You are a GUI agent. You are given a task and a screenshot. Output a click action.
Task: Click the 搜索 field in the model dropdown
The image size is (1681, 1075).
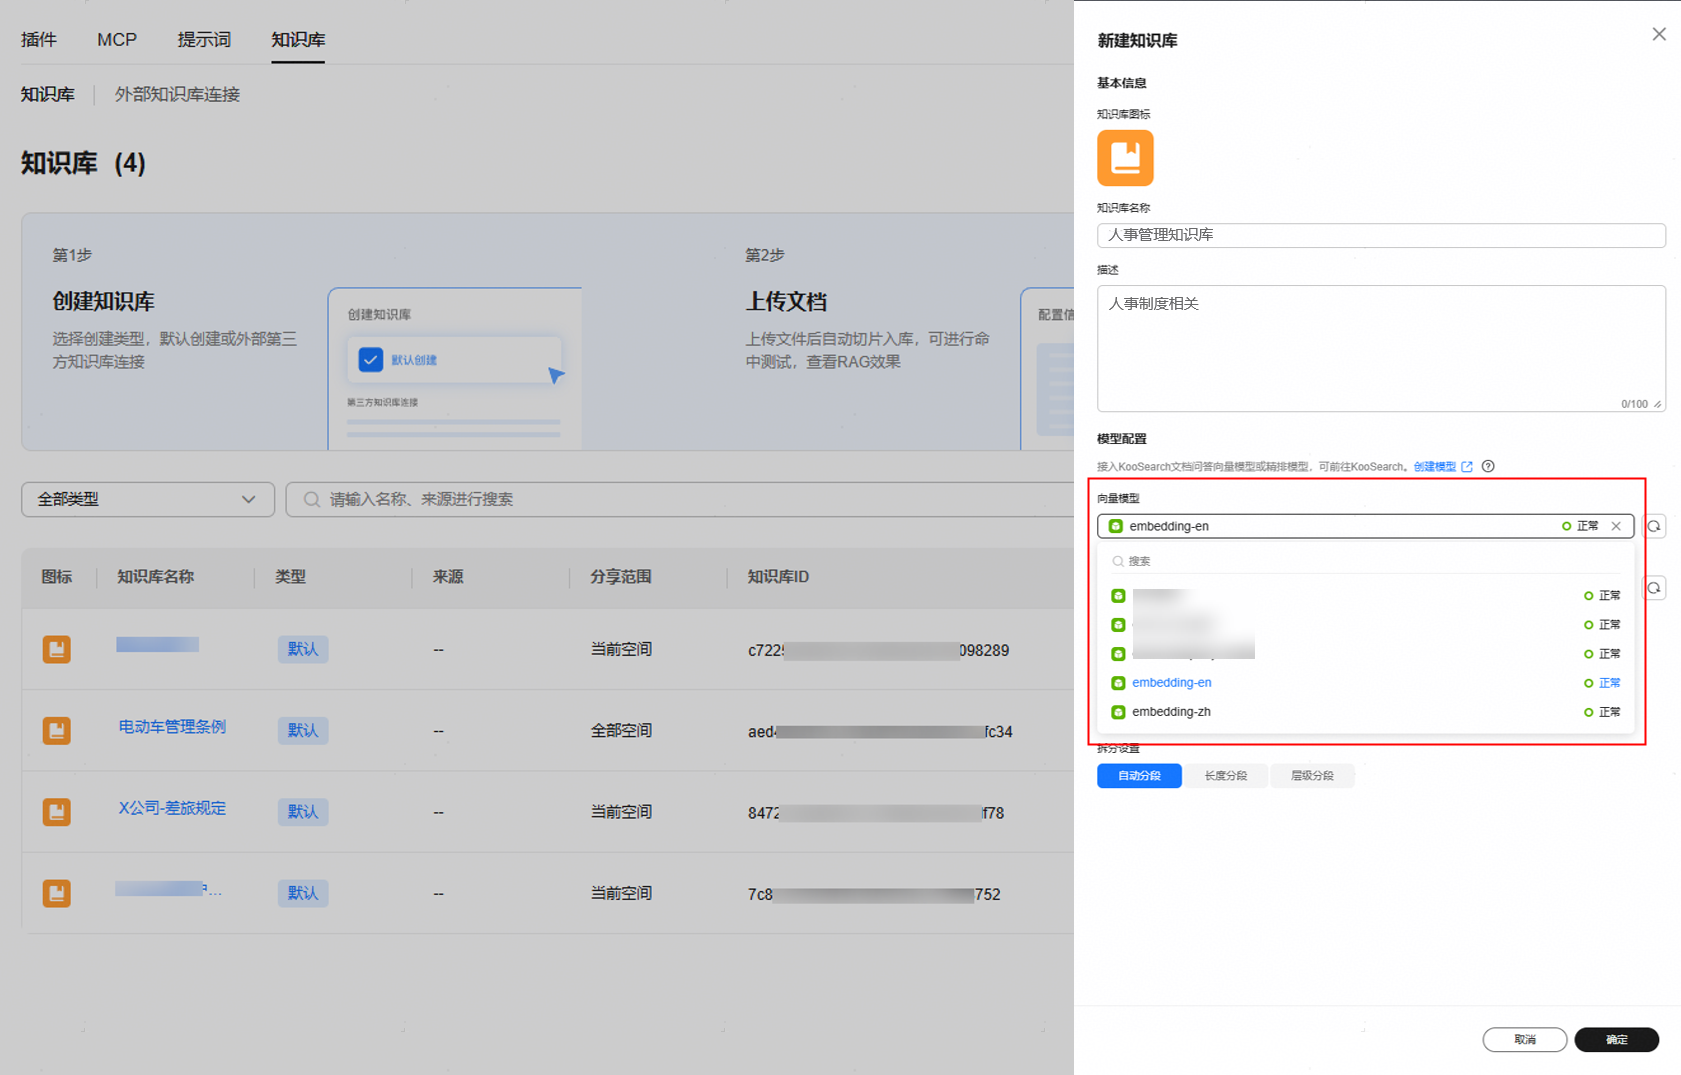(1365, 561)
